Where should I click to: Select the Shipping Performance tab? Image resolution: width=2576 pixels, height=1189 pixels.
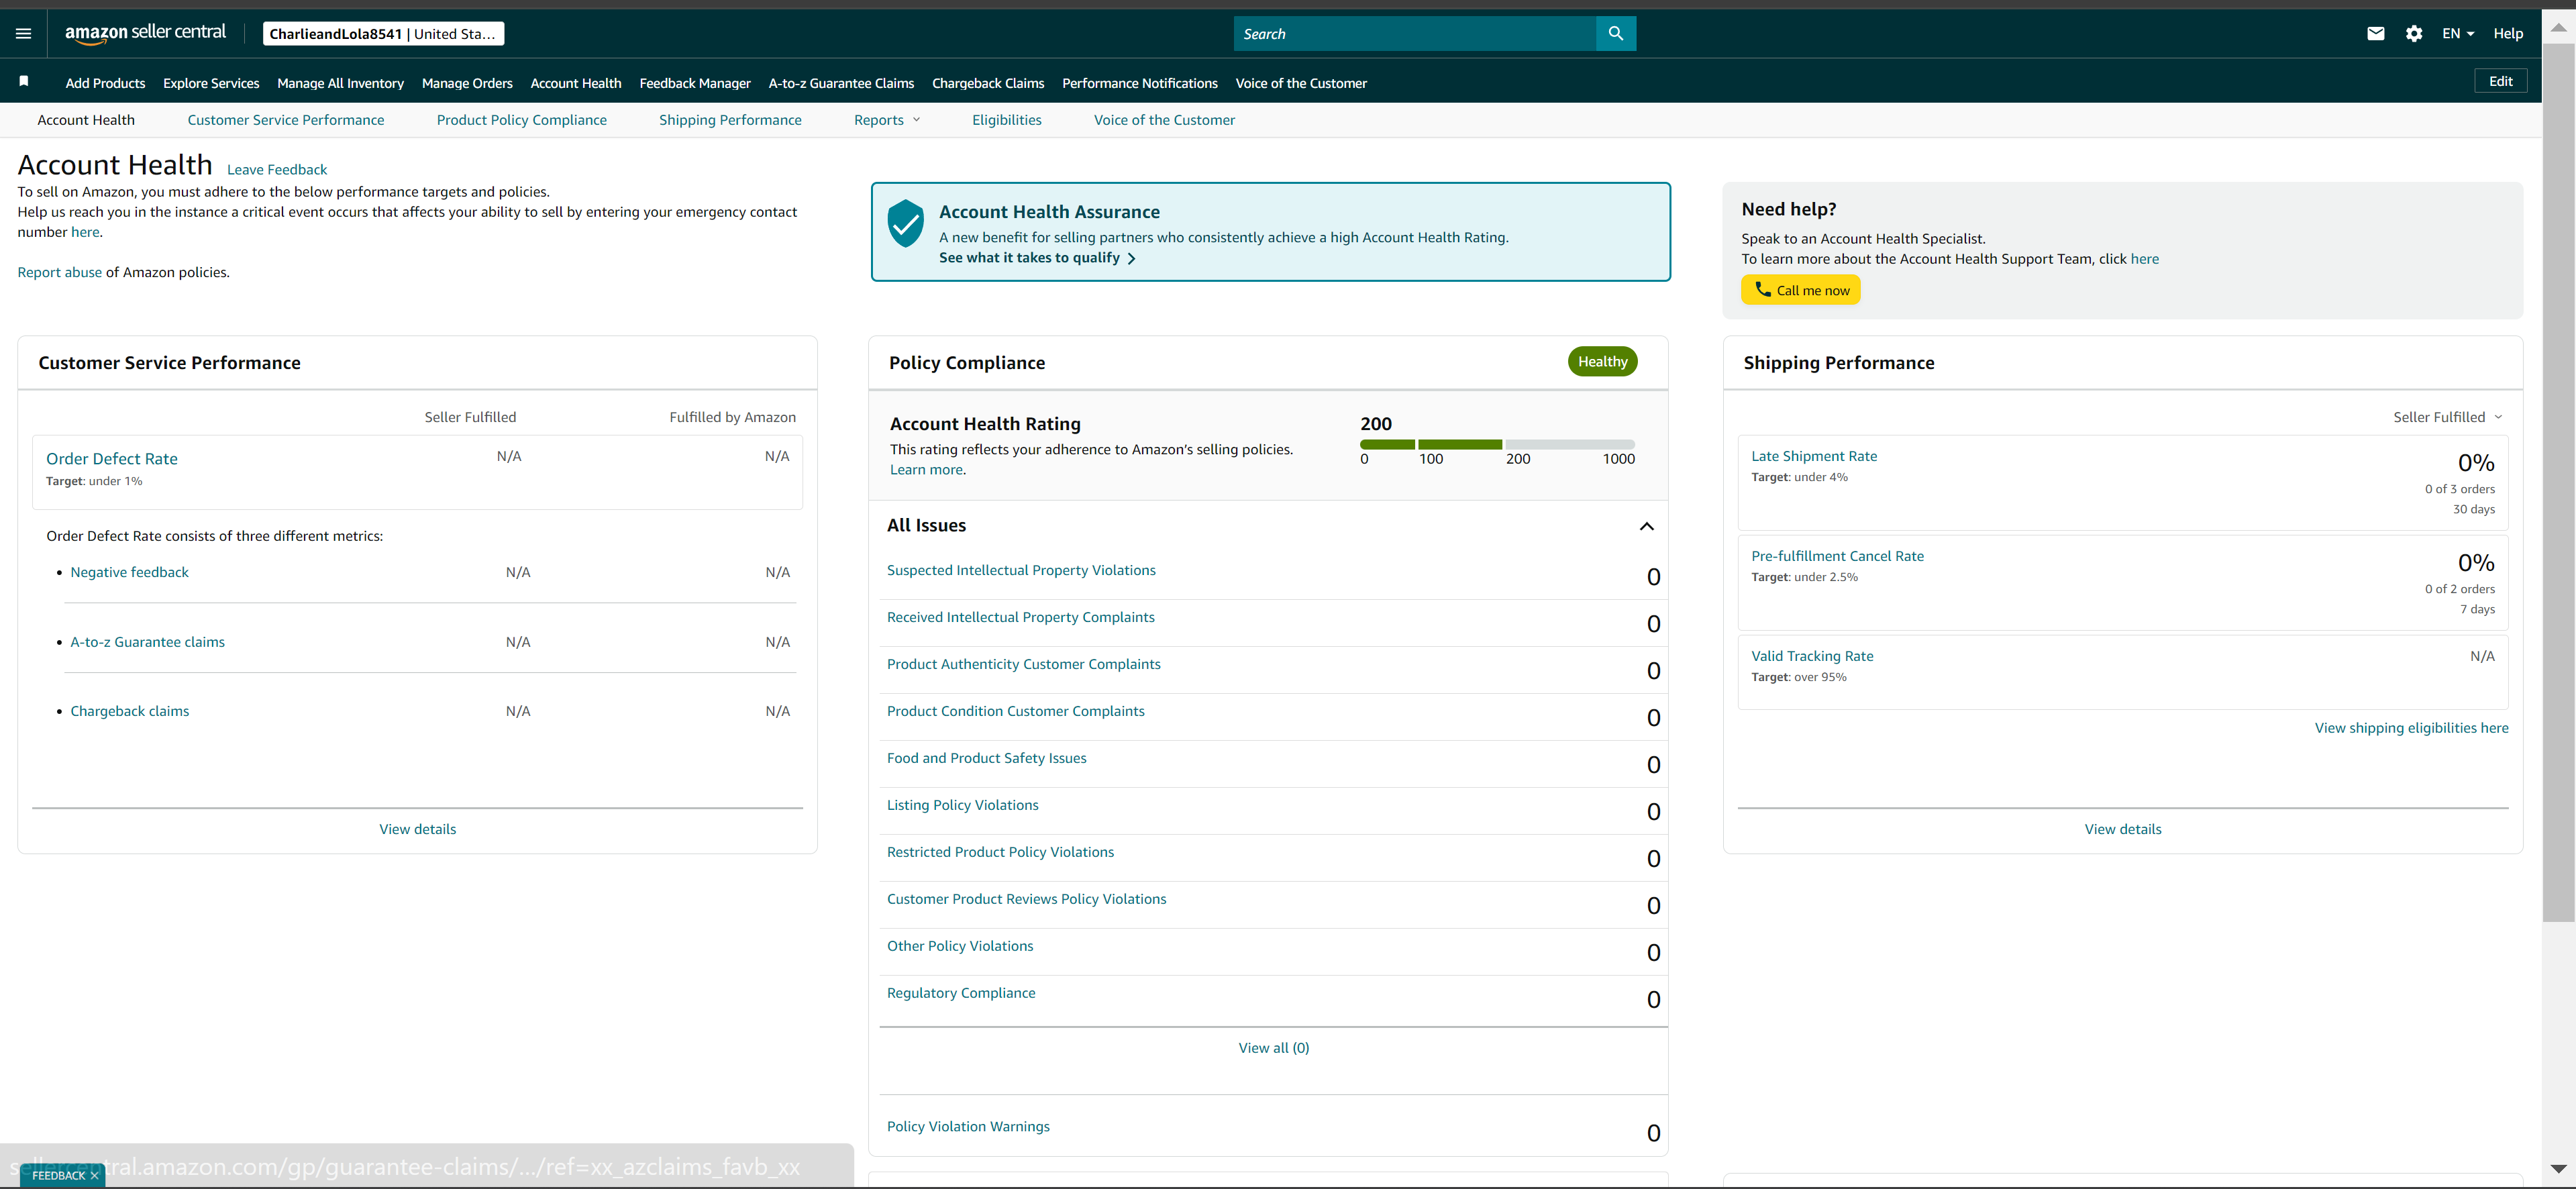(730, 120)
